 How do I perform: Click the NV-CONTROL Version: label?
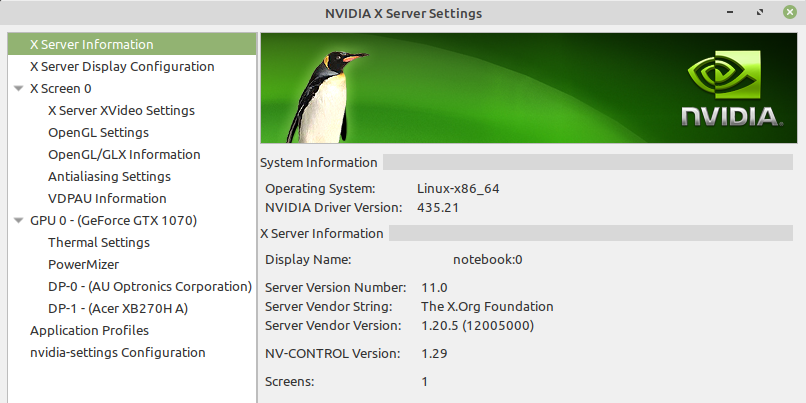point(332,354)
